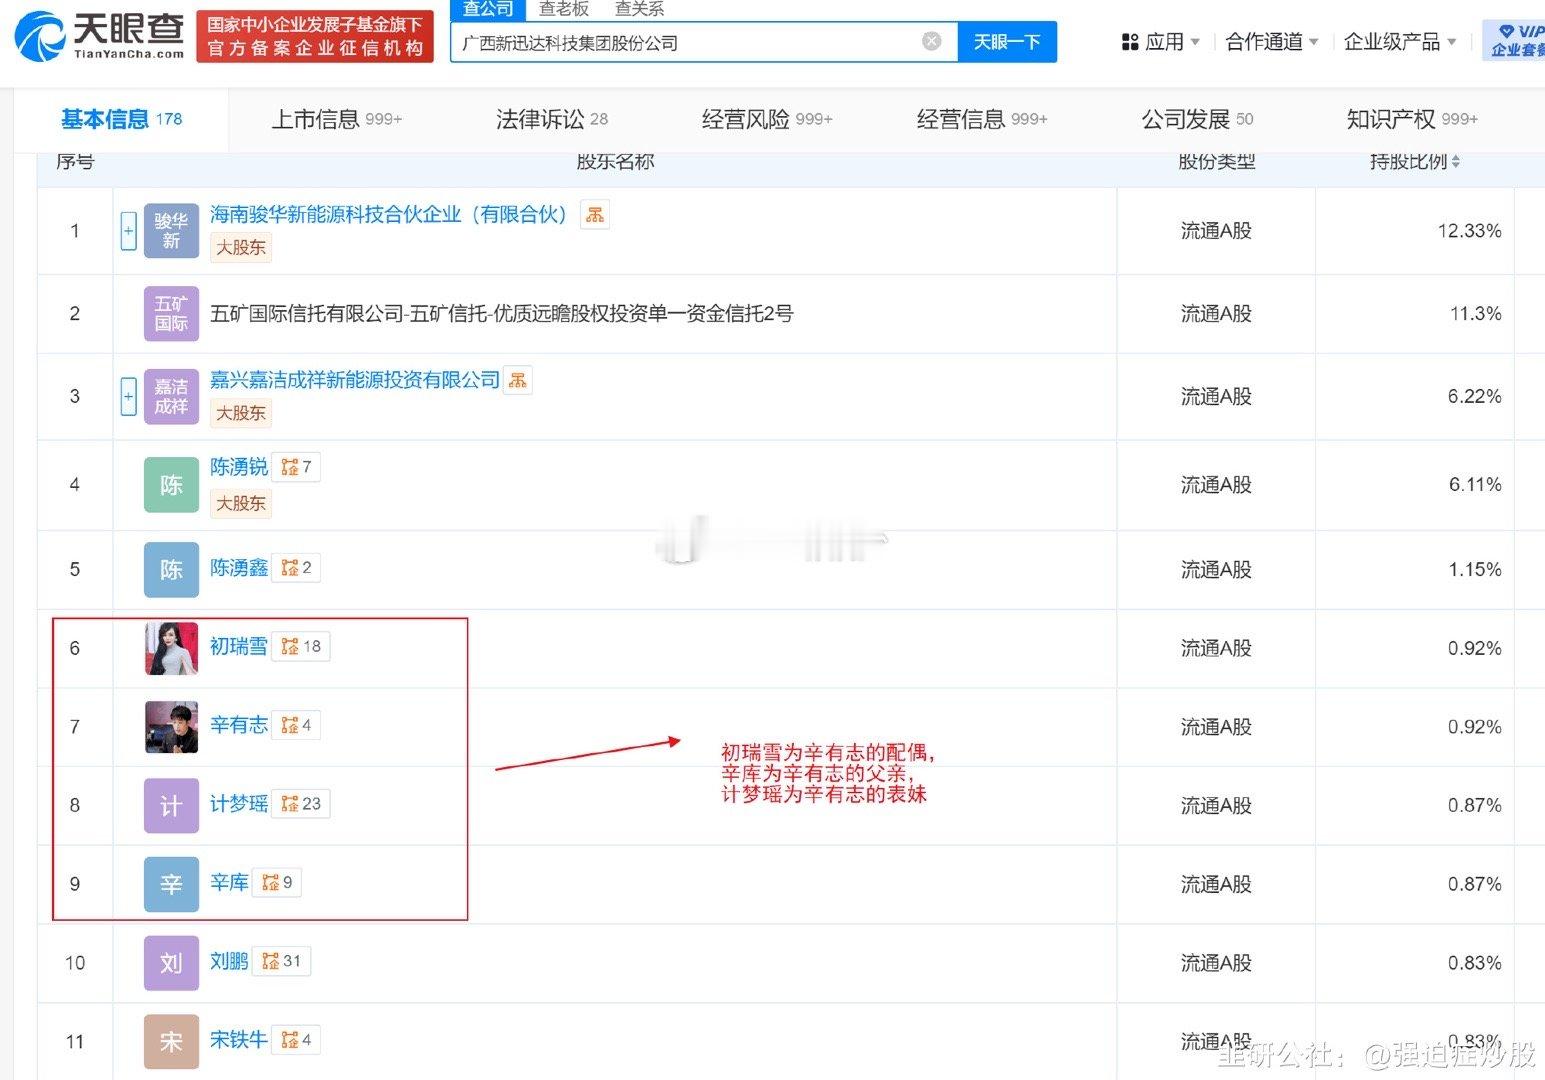
Task: Open shareholder 辛有志 link
Action: point(239,725)
